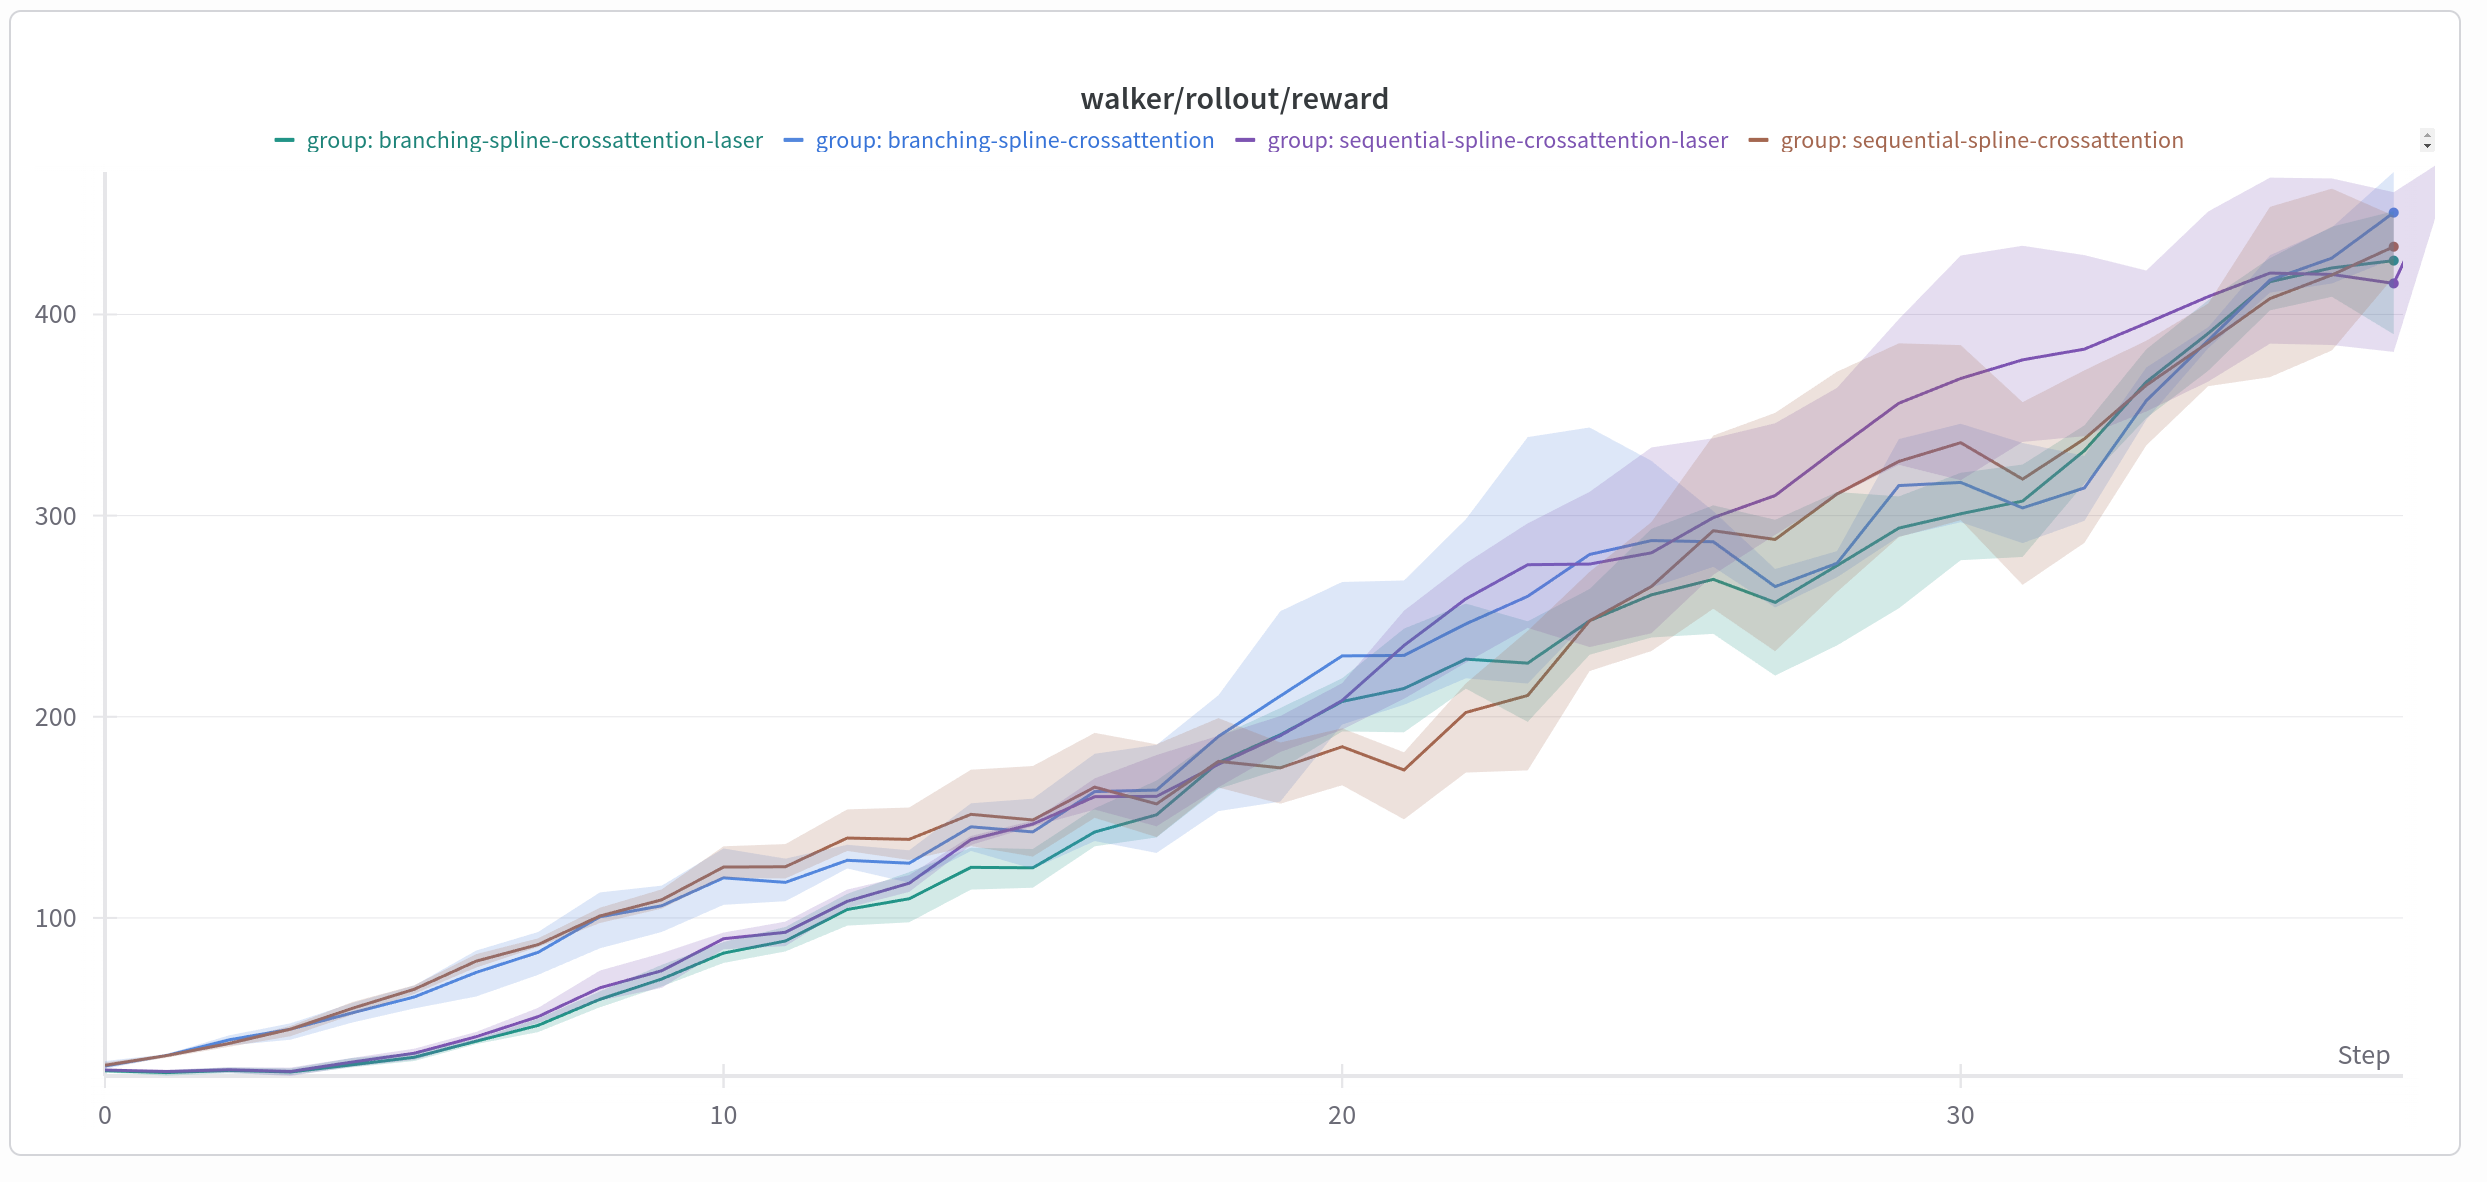Click the 10 tick label on x-axis
2487x1182 pixels.
coord(723,1116)
